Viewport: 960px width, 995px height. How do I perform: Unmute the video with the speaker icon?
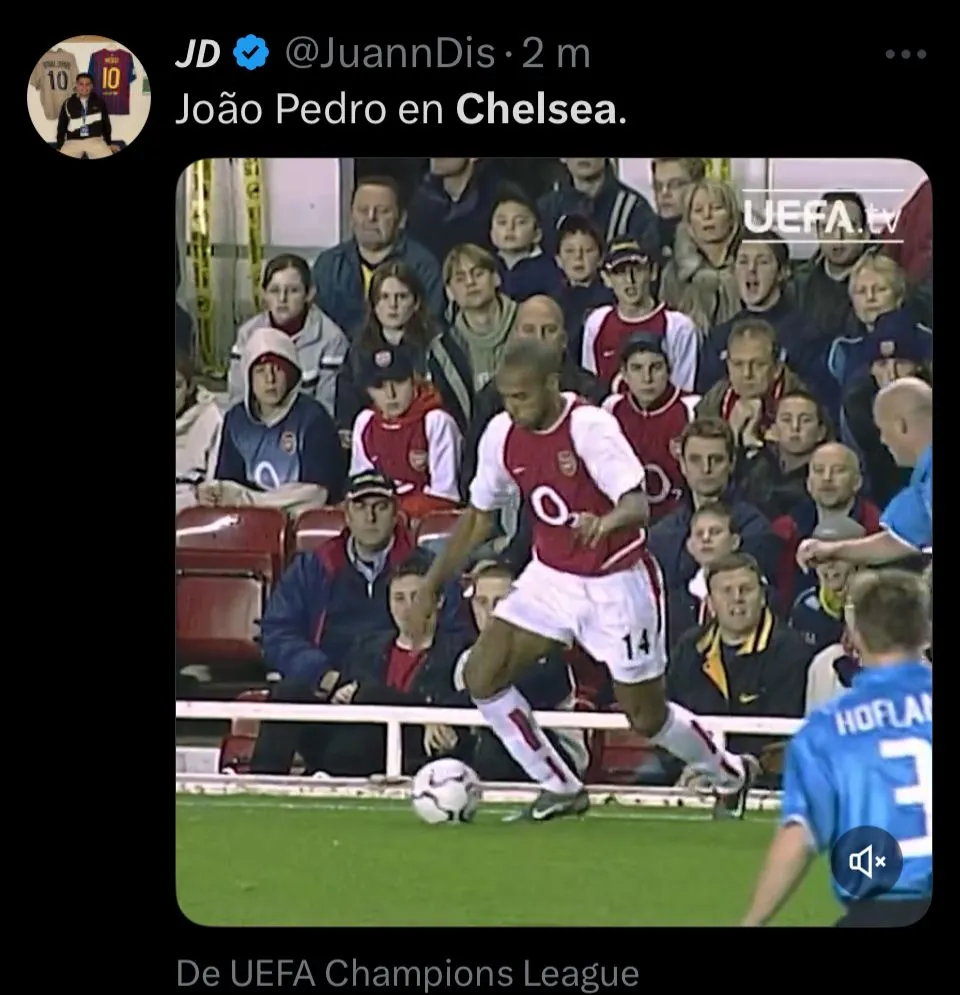[867, 862]
